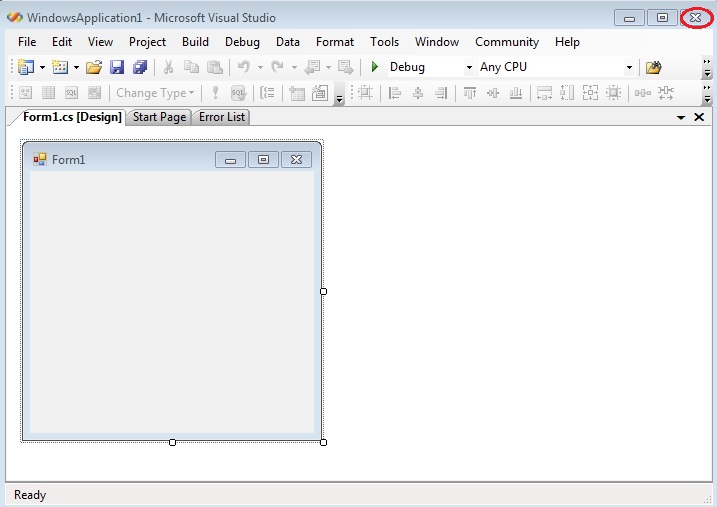Click Increase Horizontal Spacing icon
Image resolution: width=717 pixels, height=507 pixels.
click(x=666, y=93)
